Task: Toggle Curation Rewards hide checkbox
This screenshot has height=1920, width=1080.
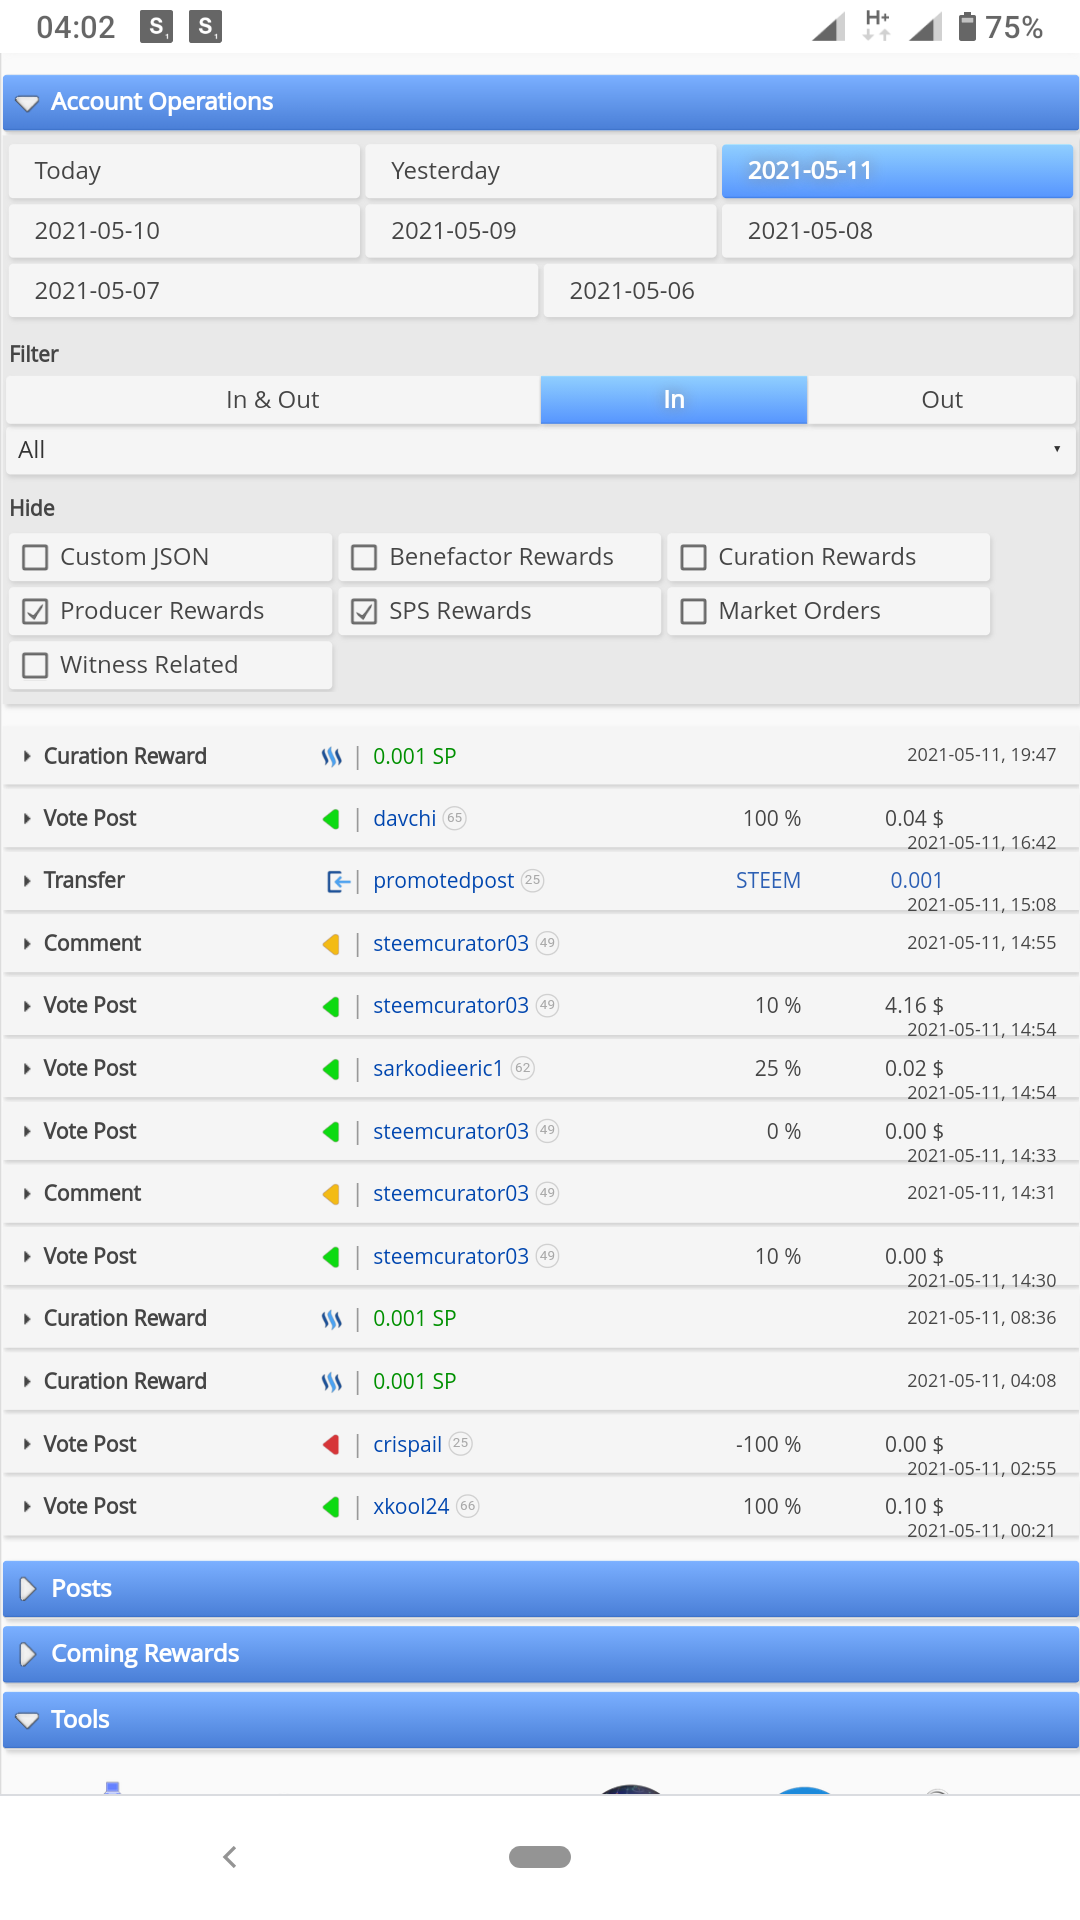Action: pyautogui.click(x=693, y=557)
